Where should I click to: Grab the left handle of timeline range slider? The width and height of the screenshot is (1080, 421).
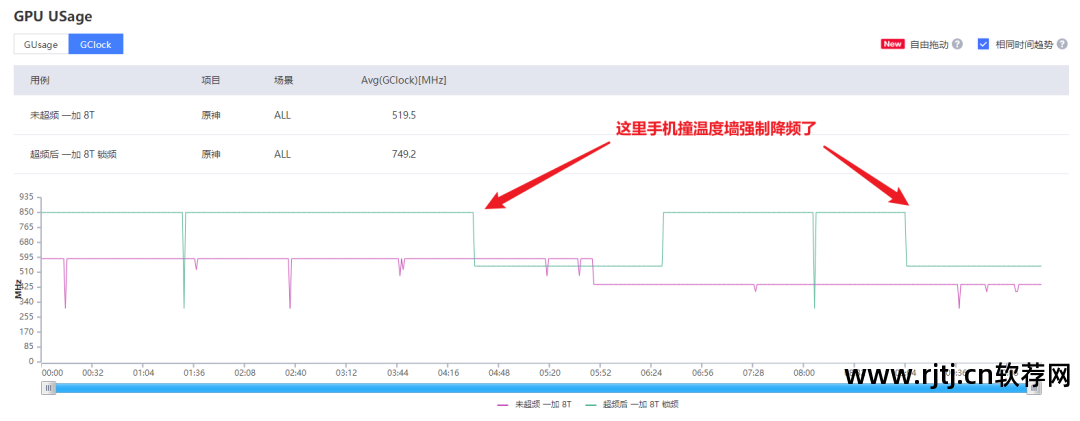(x=48, y=389)
